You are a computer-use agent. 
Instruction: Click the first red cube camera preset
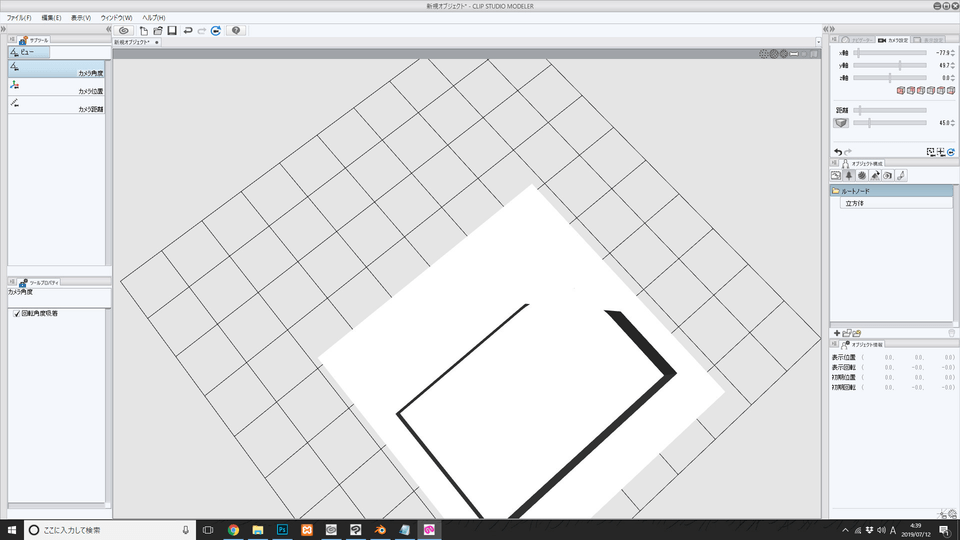[901, 91]
